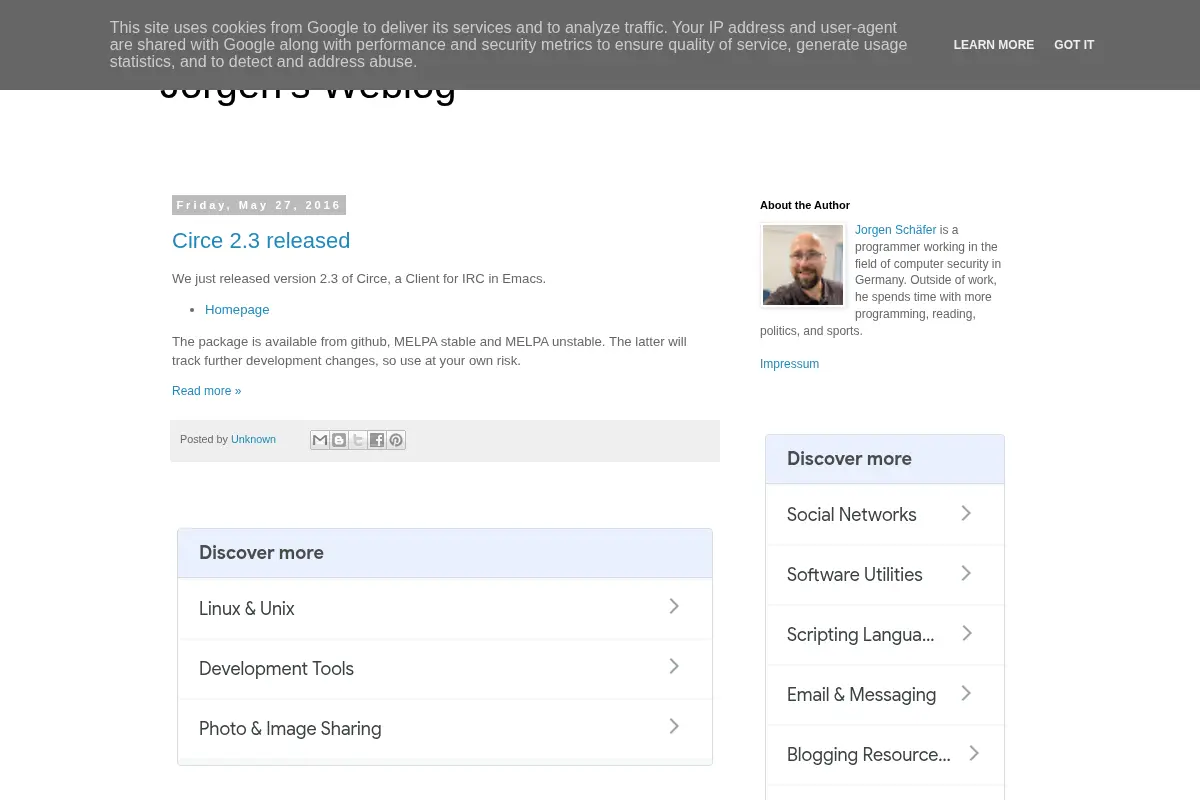Email this post via the Gmail icon
The height and width of the screenshot is (800, 1200).
click(x=320, y=440)
